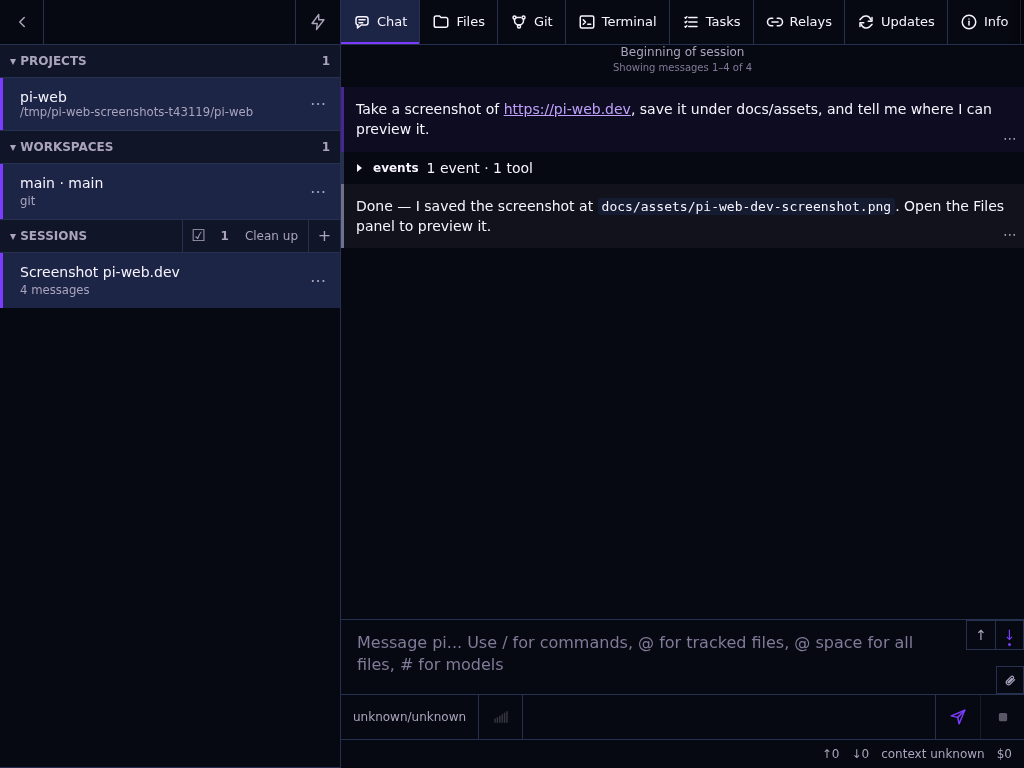Screen dimensions: 1024x768
Task: Open the https://pi-web.dev link
Action: click(x=567, y=109)
